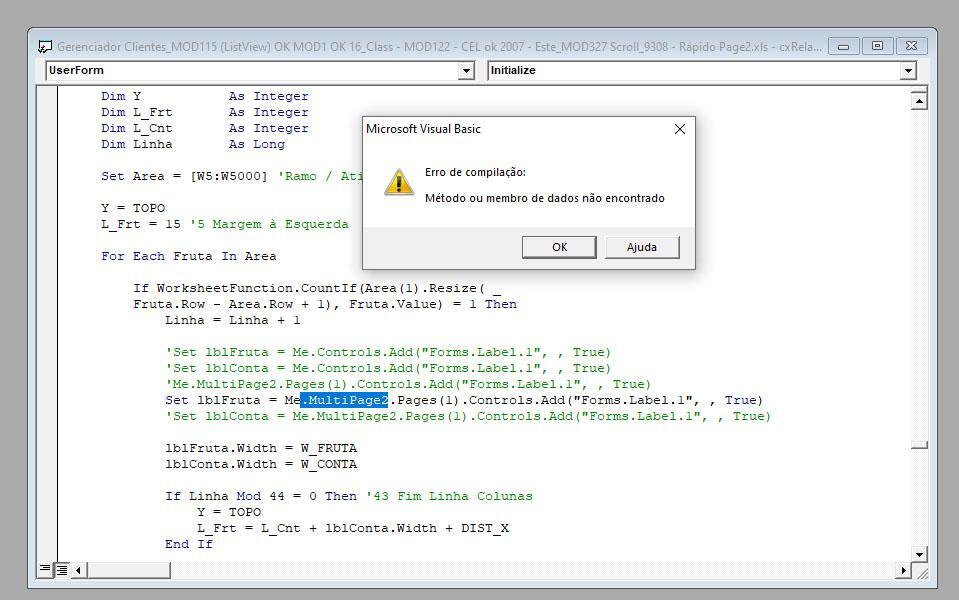Click vertical scrollbar up arrow
This screenshot has width=959, height=600.
pos(919,100)
